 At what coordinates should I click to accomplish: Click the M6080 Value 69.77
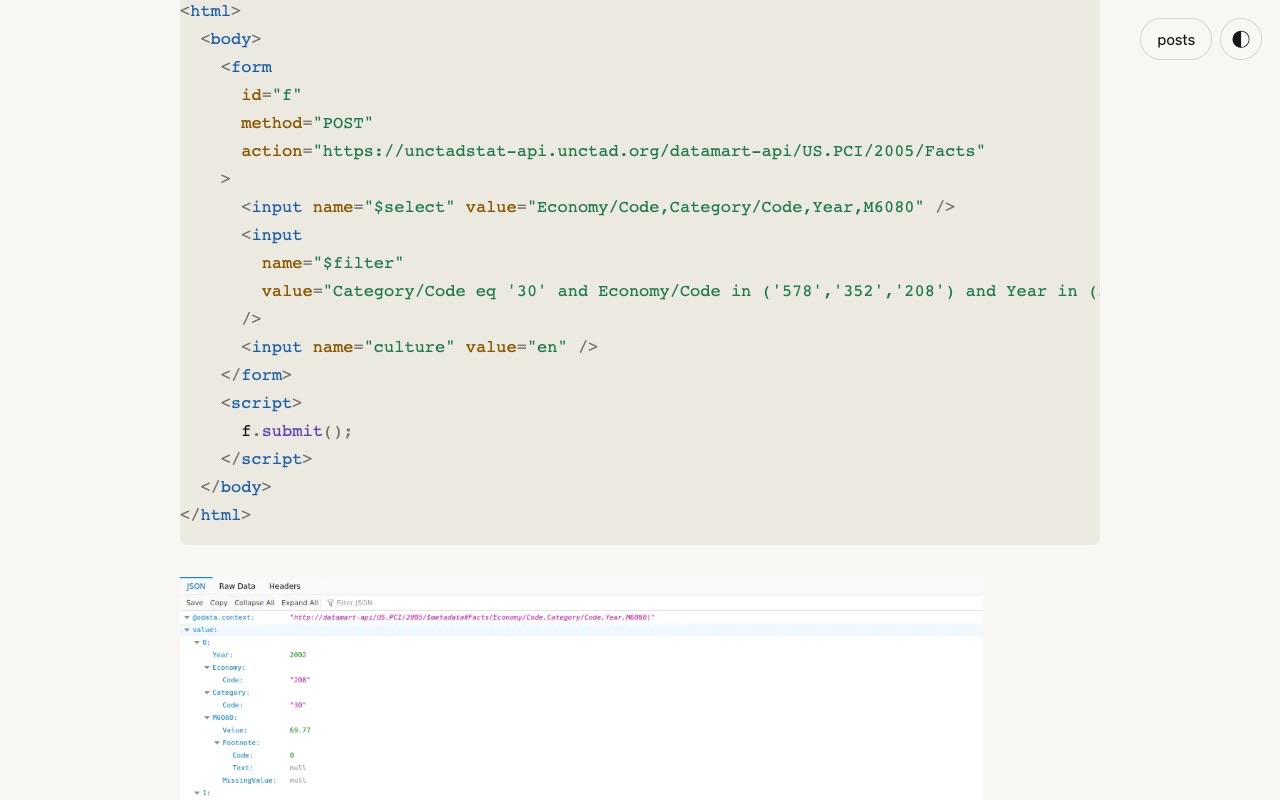(x=300, y=730)
